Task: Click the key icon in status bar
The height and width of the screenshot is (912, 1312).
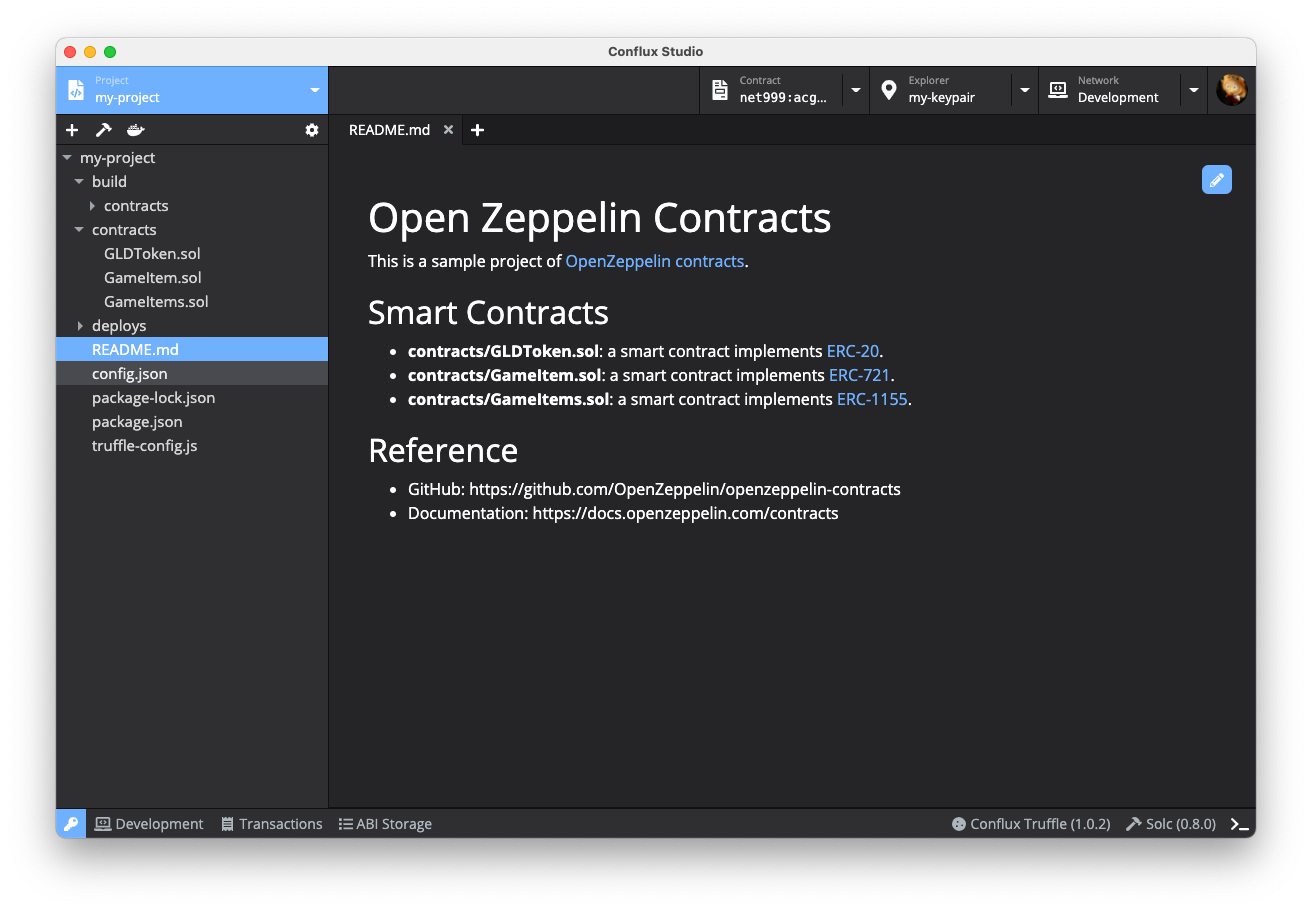Action: click(71, 824)
